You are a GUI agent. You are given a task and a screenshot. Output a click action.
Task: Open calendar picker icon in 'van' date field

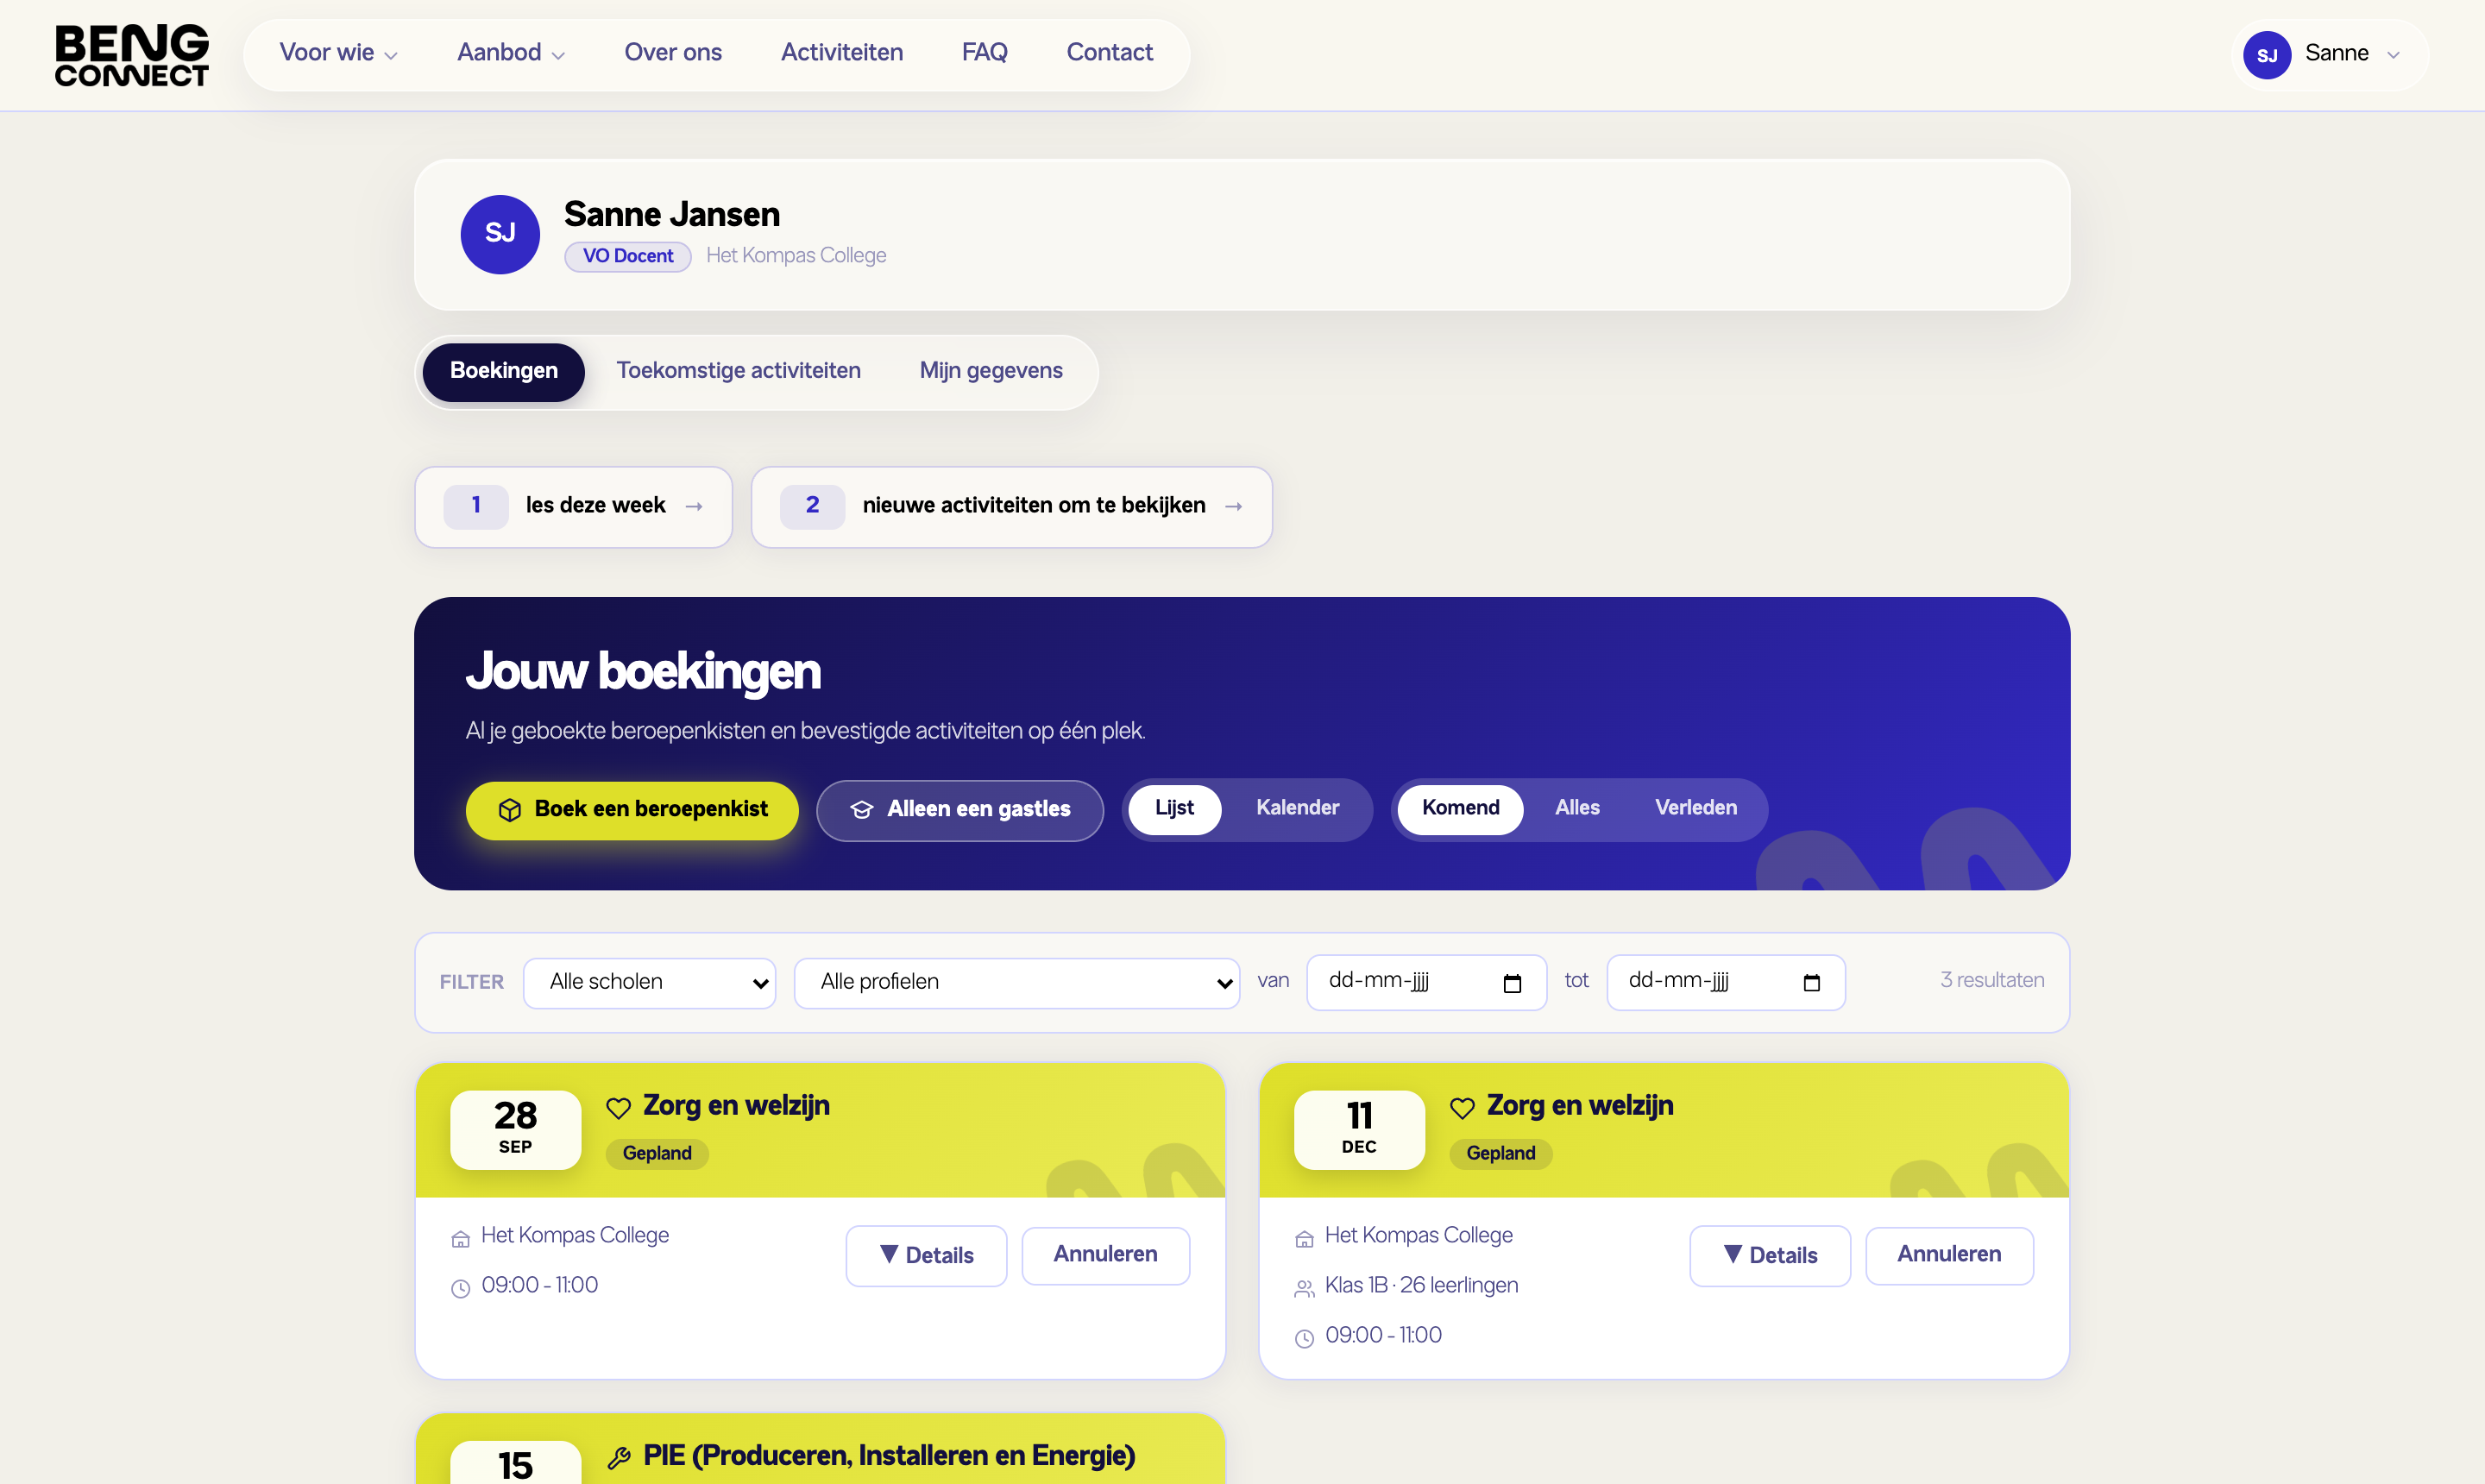(x=1512, y=983)
